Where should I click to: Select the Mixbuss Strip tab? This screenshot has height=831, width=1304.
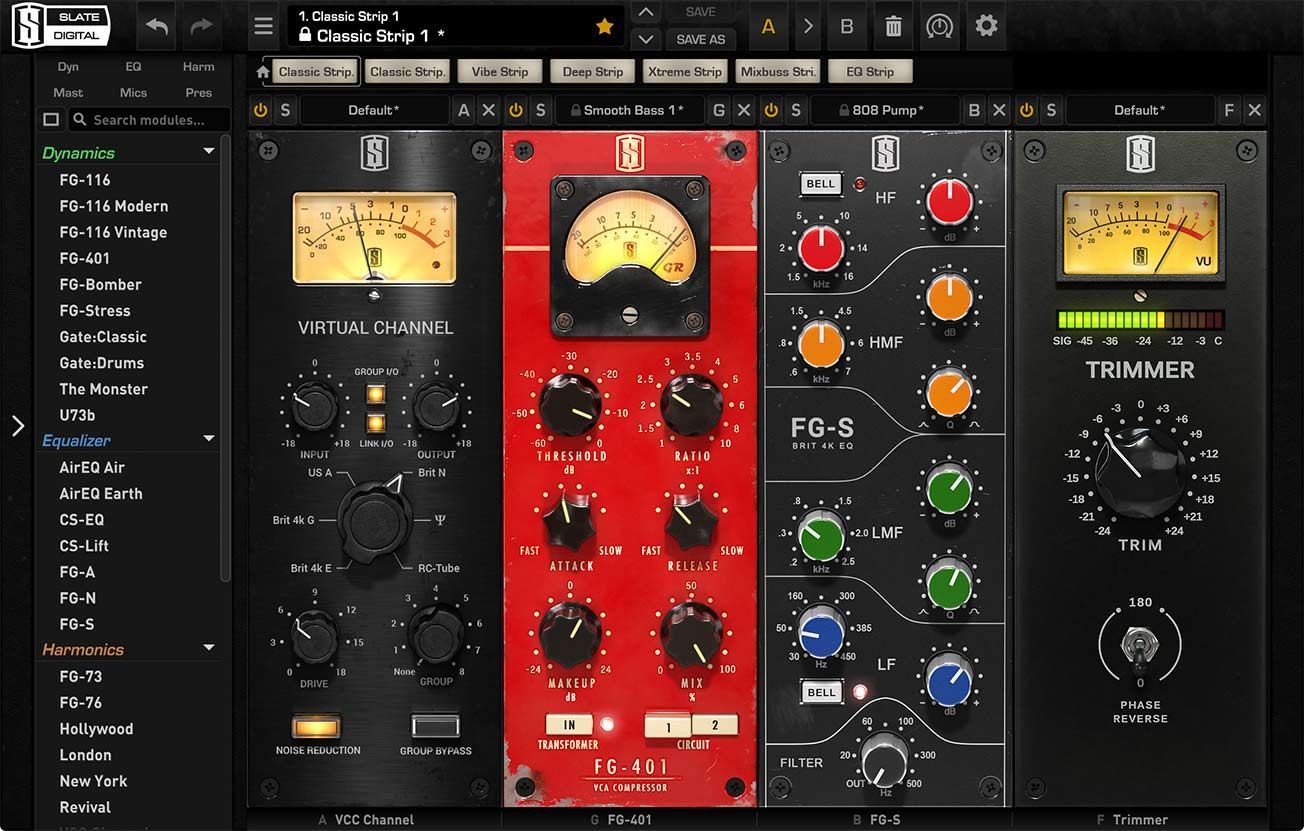pos(778,72)
